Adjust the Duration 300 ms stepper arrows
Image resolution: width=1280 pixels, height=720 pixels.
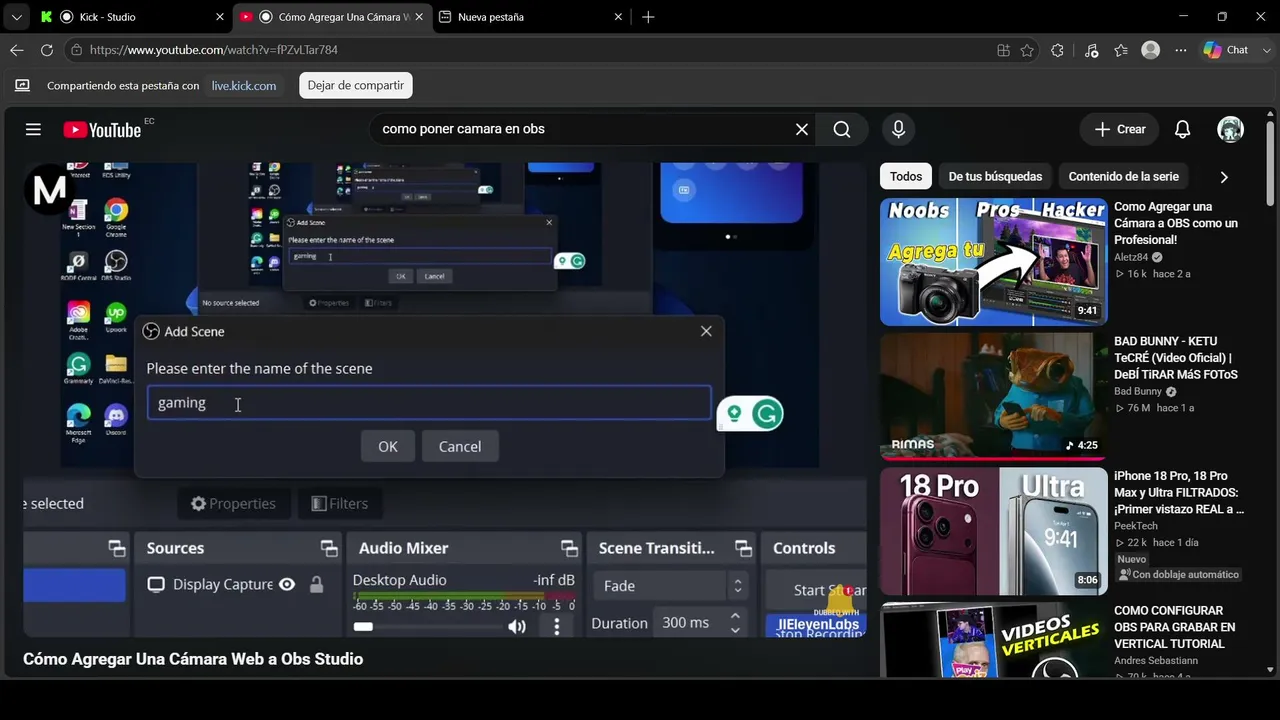pos(735,622)
